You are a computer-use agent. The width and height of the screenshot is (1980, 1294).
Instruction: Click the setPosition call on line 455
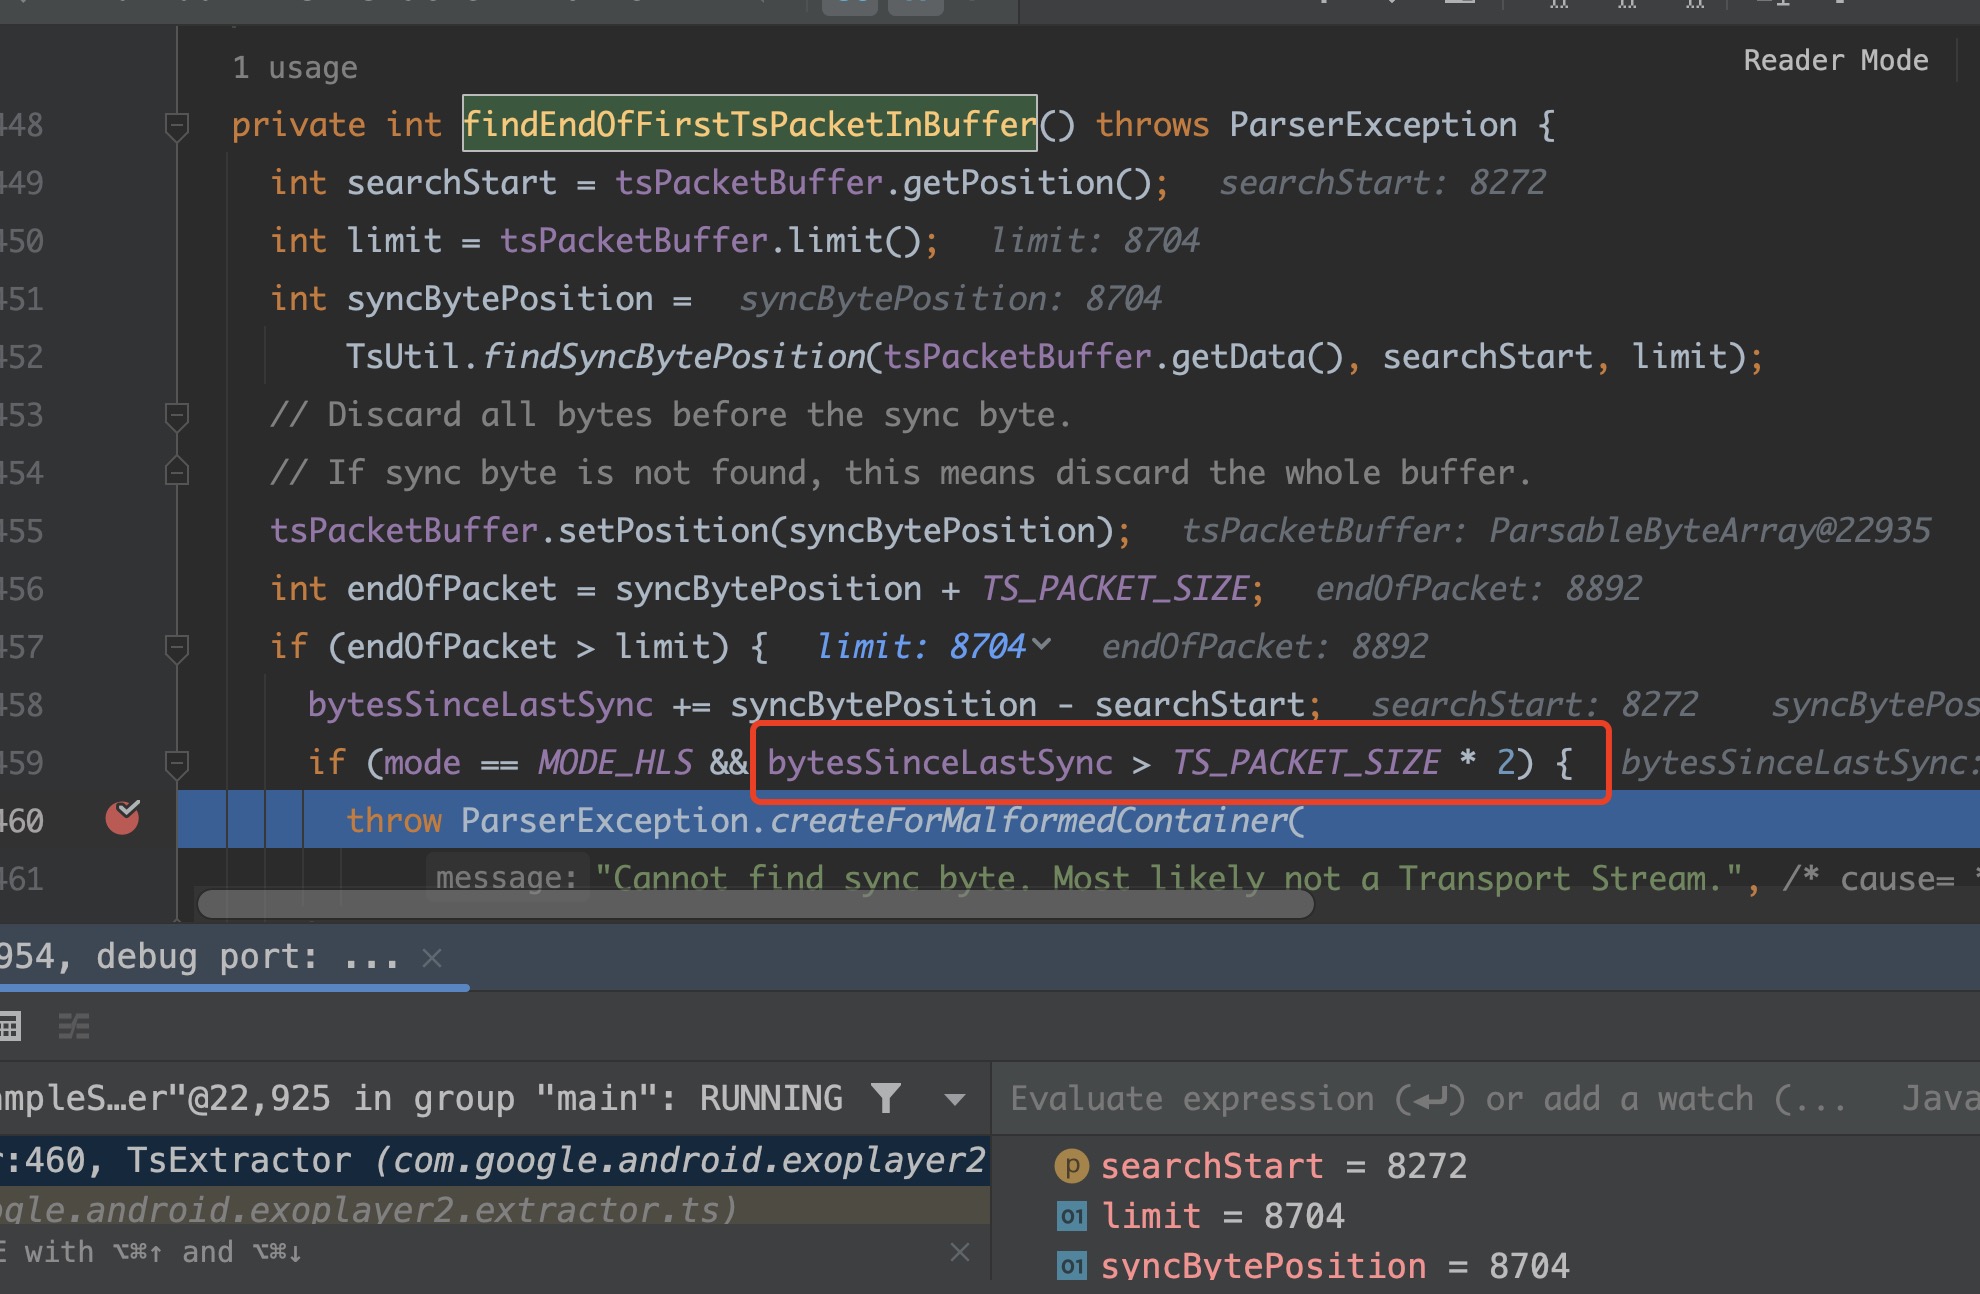coord(663,530)
